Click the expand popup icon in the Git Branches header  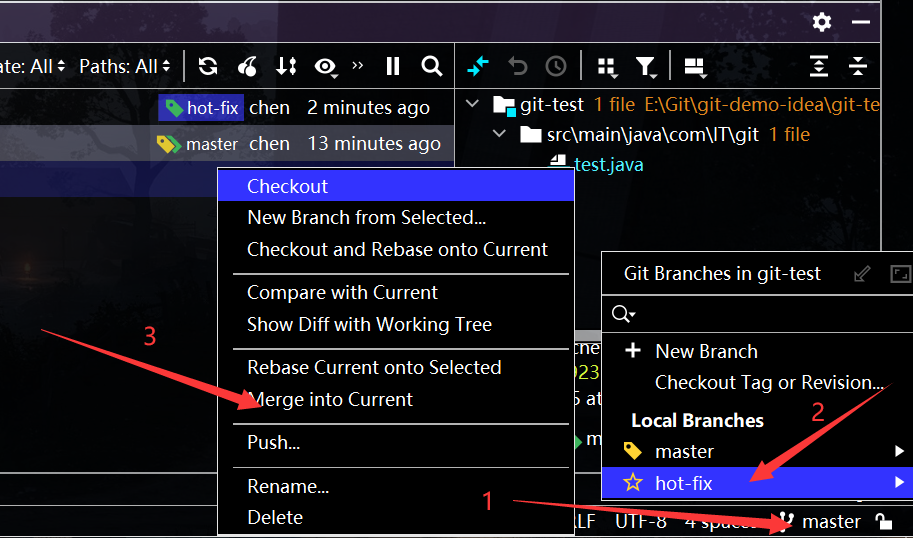pyautogui.click(x=901, y=274)
